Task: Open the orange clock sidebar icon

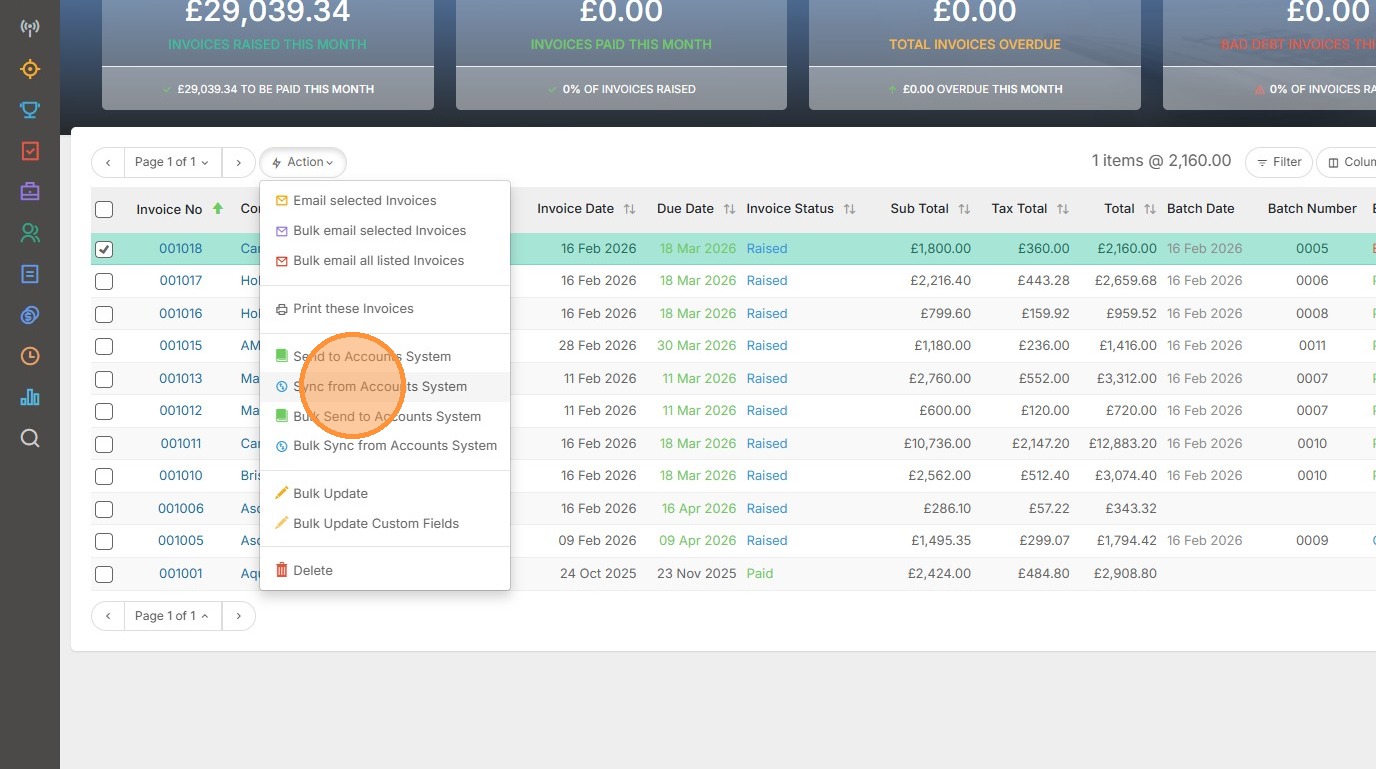Action: tap(30, 356)
